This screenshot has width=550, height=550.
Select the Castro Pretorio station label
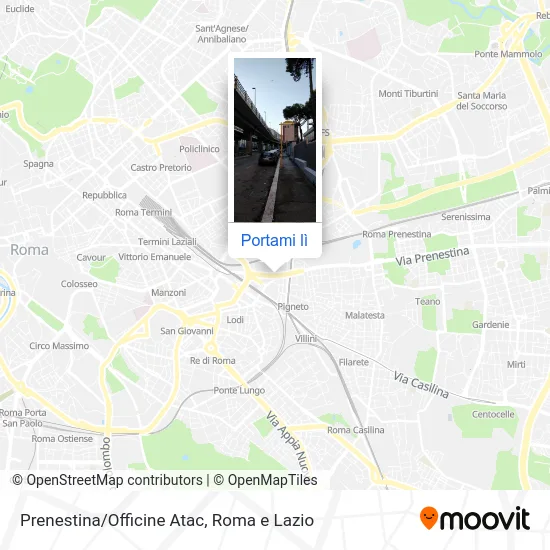[x=161, y=168]
